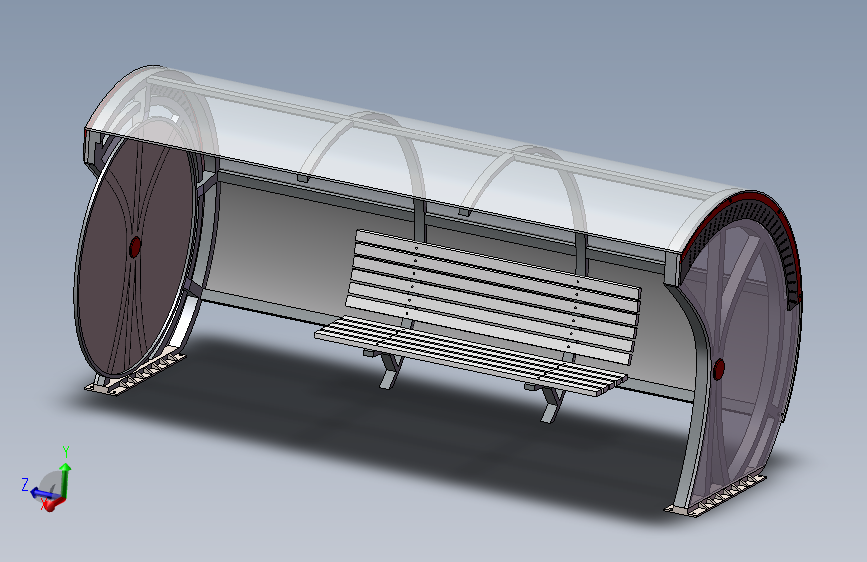Select the right foot base plate
Image resolution: width=867 pixels, height=562 pixels.
point(715,496)
